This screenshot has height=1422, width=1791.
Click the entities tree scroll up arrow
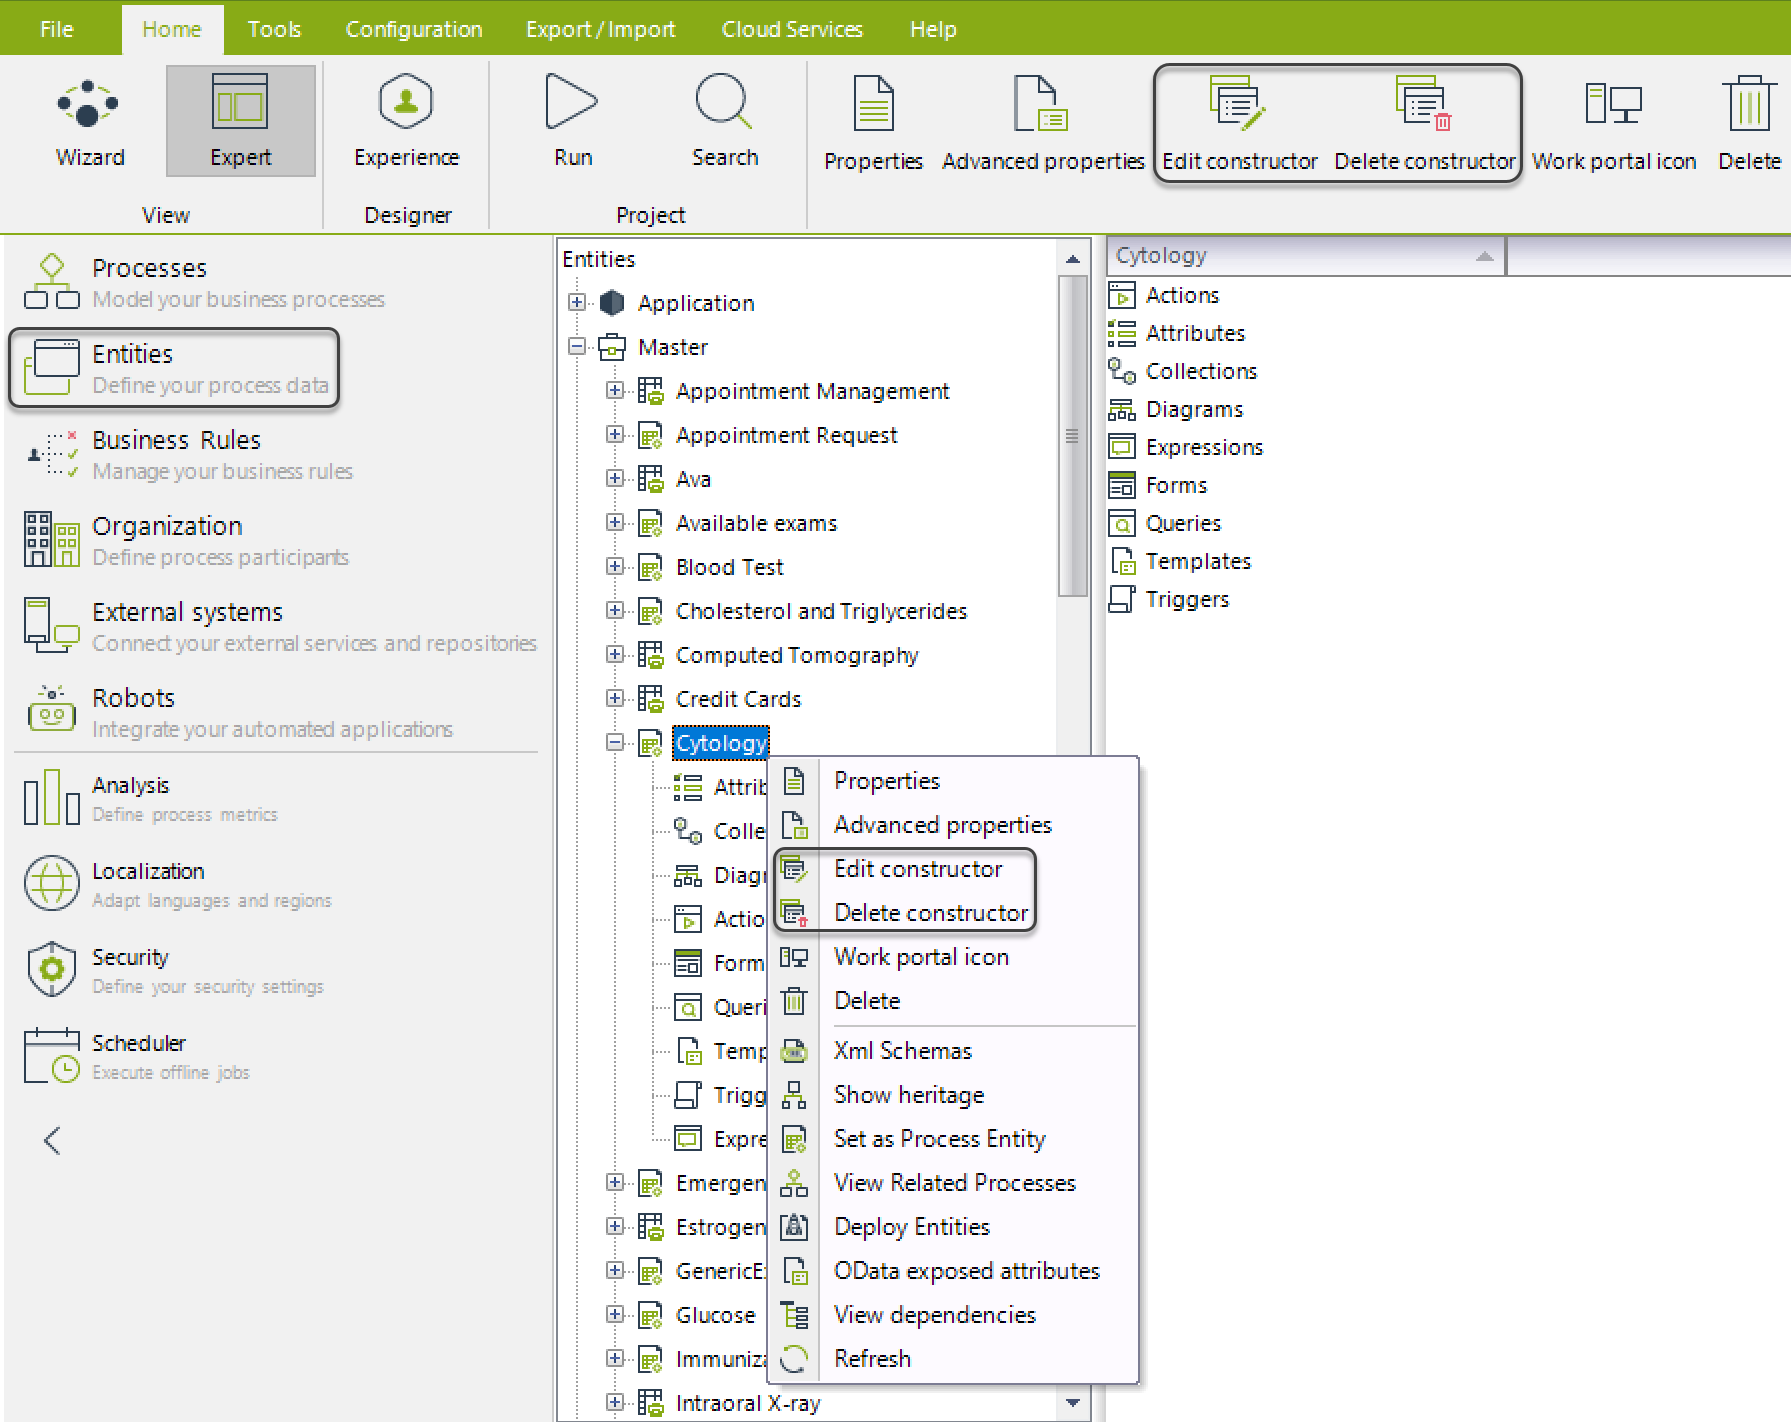(1073, 259)
